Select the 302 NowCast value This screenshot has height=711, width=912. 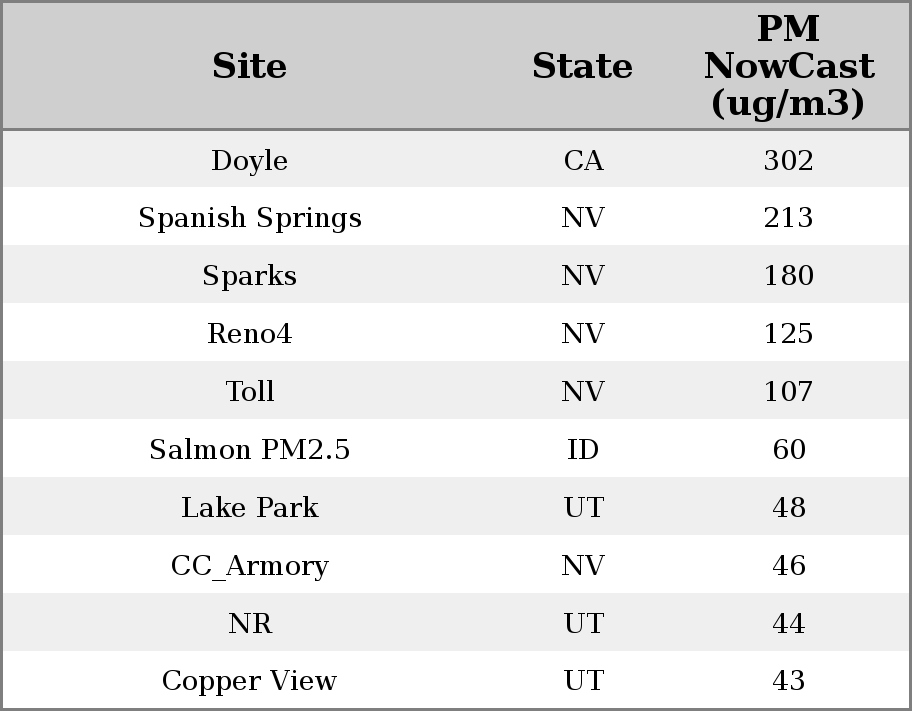tap(788, 161)
